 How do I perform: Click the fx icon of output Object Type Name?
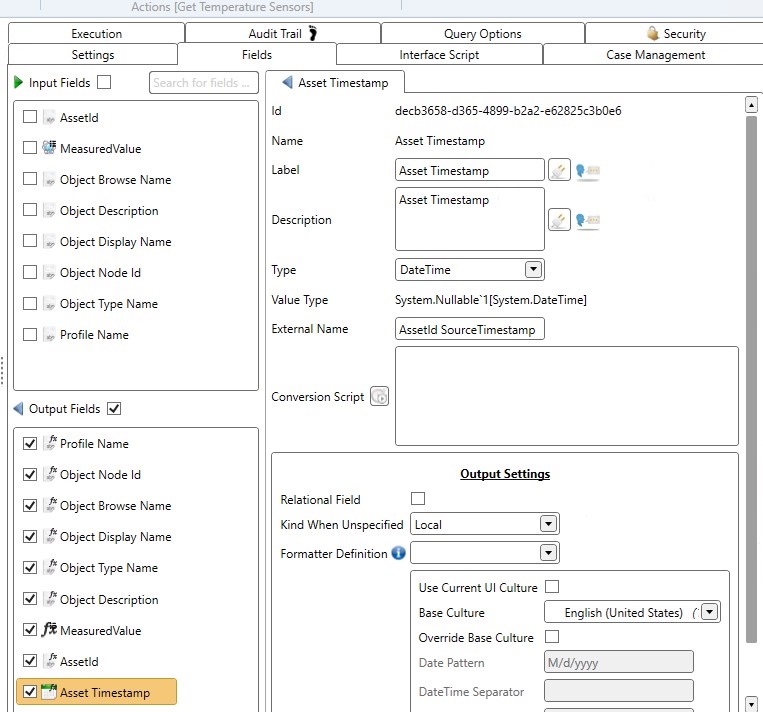click(50, 567)
